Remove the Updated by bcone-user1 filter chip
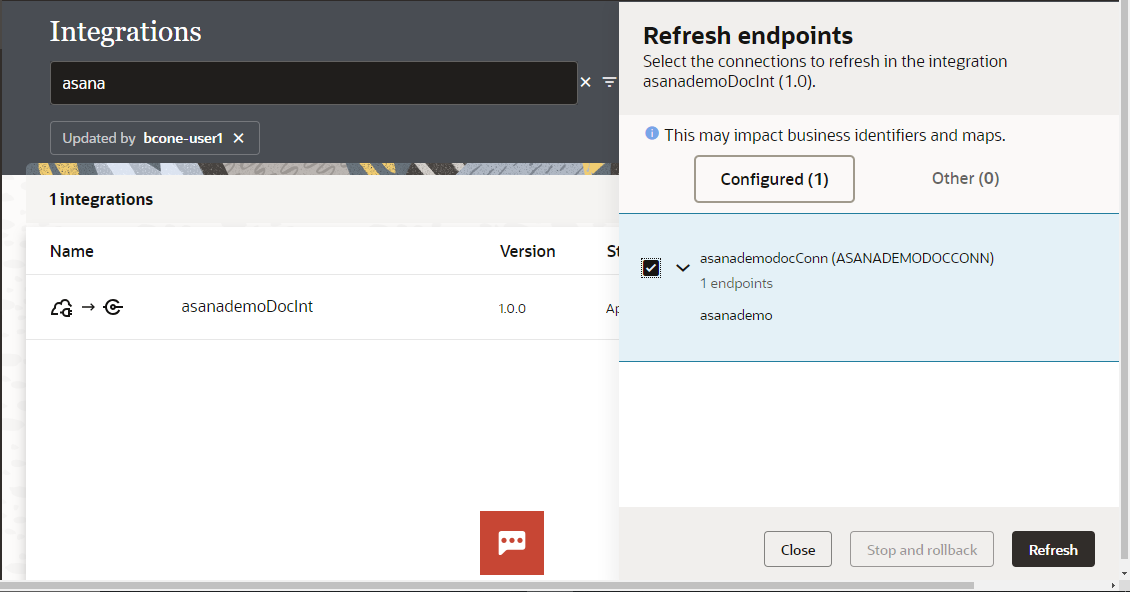 click(x=238, y=138)
